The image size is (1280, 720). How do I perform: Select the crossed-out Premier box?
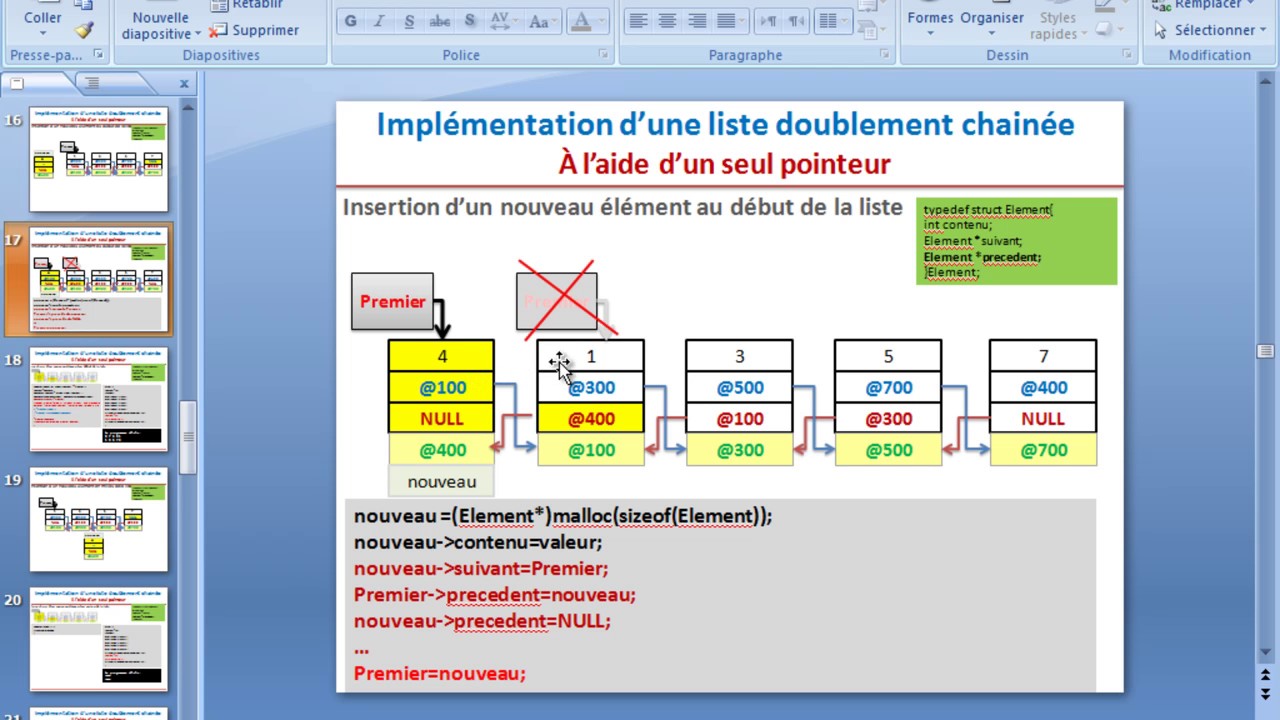tap(557, 301)
